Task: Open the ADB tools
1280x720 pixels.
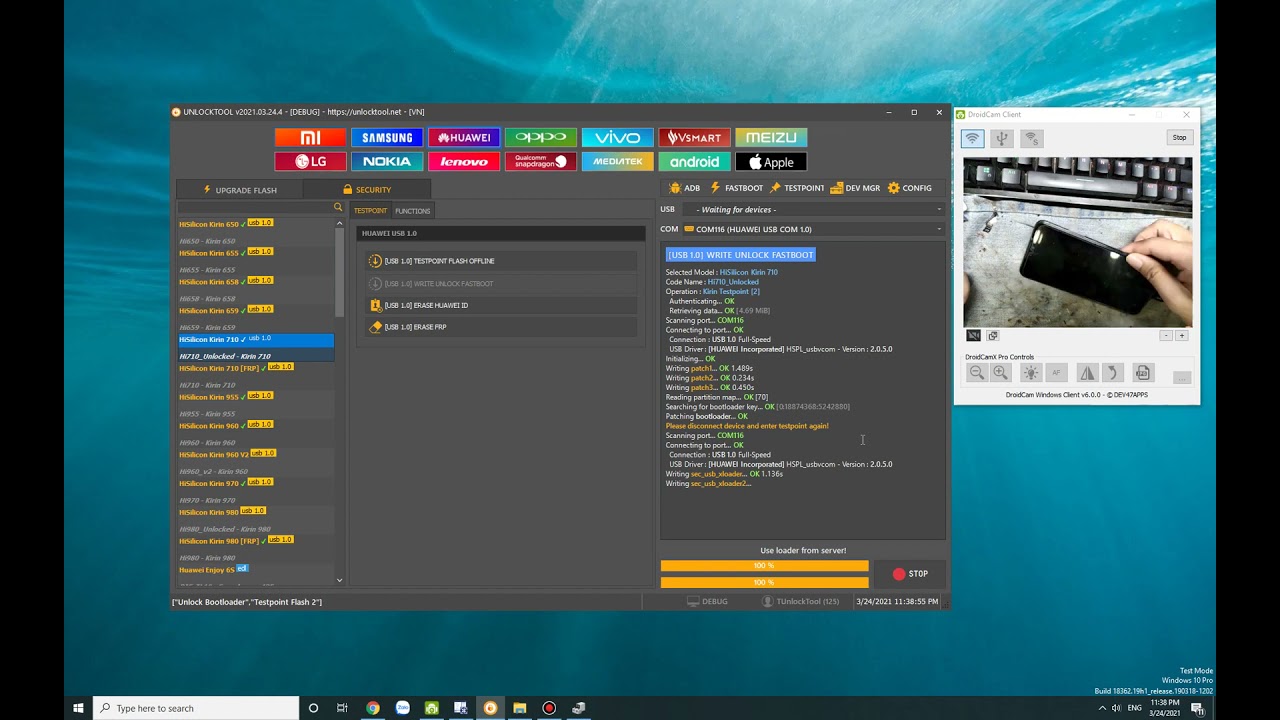Action: pyautogui.click(x=685, y=188)
